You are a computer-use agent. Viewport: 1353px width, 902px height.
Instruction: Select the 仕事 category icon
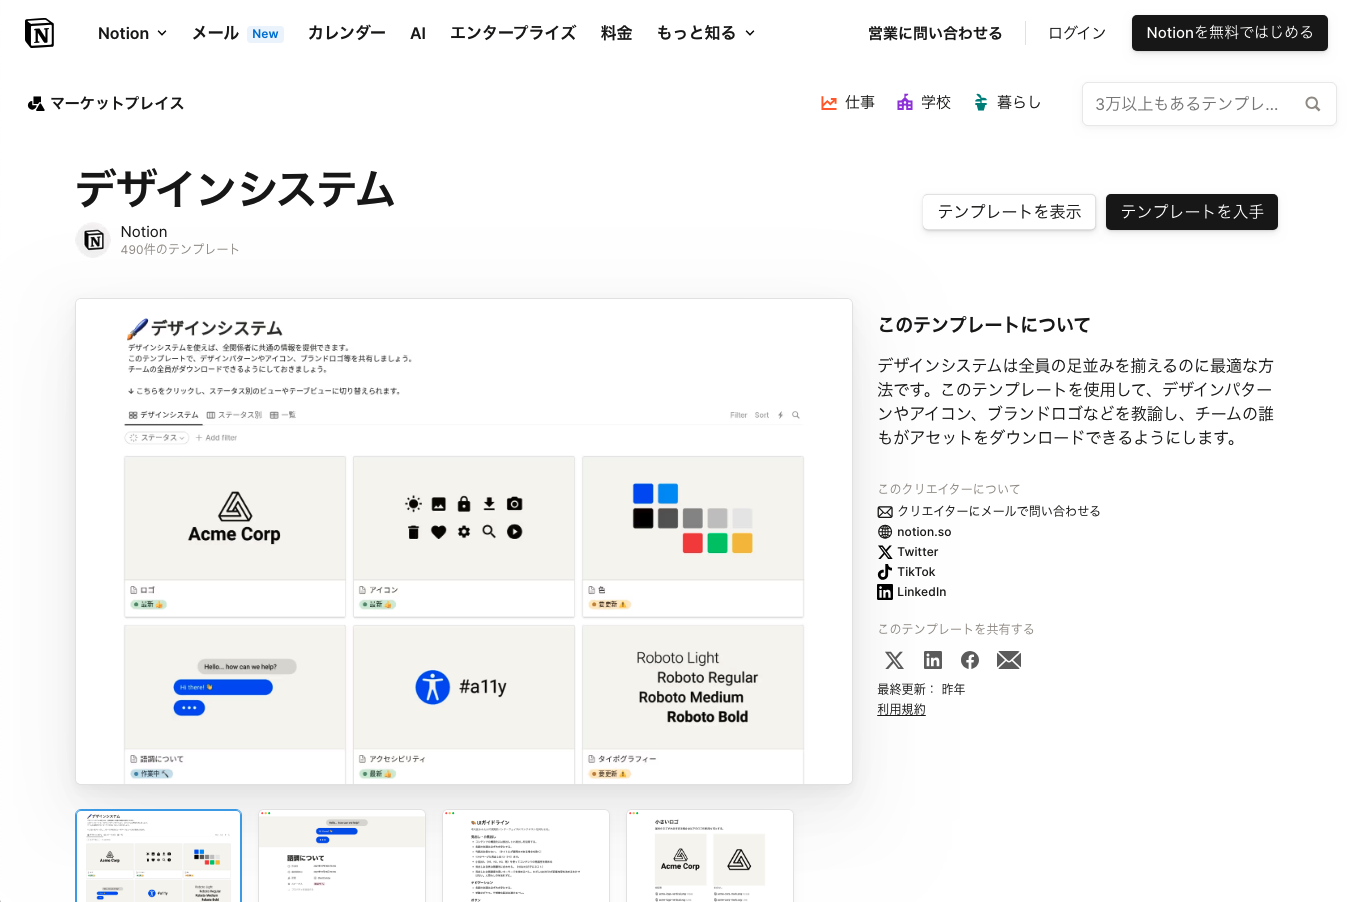(828, 102)
